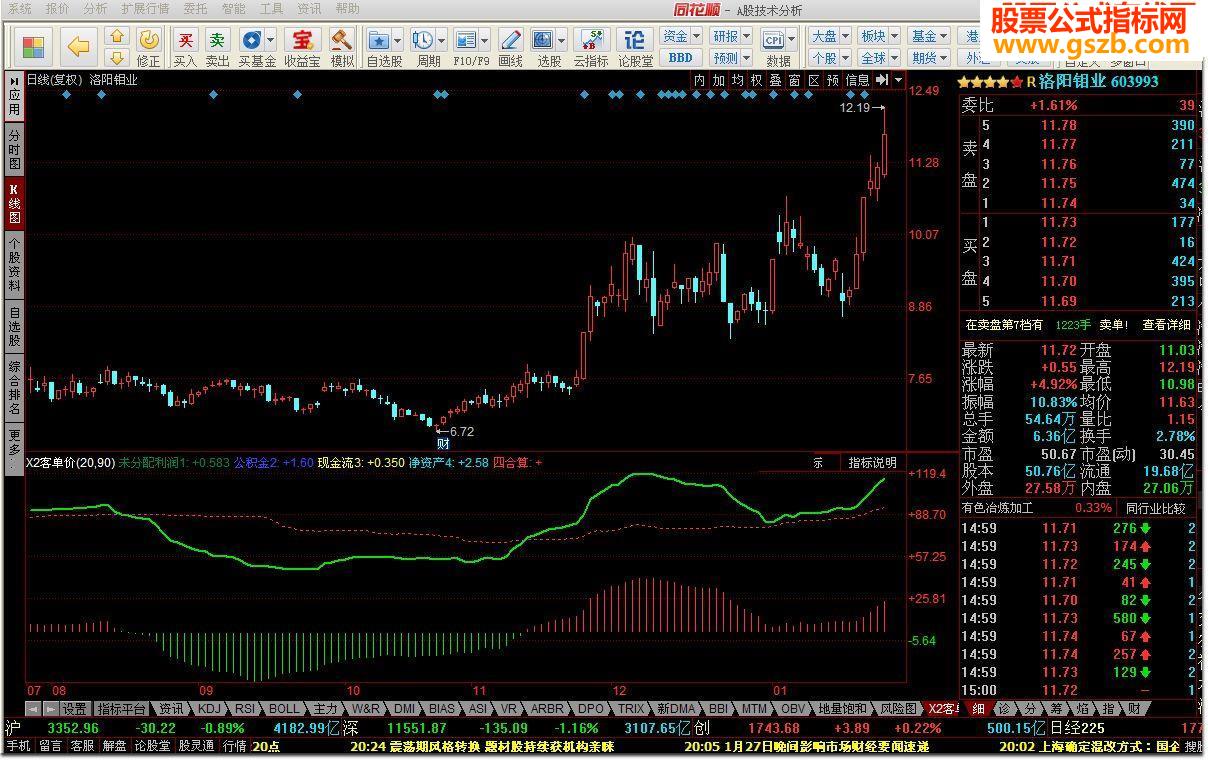1208x760 pixels.
Task: Expand the F10/F9 dropdown arrow
Action: pyautogui.click(x=485, y=40)
